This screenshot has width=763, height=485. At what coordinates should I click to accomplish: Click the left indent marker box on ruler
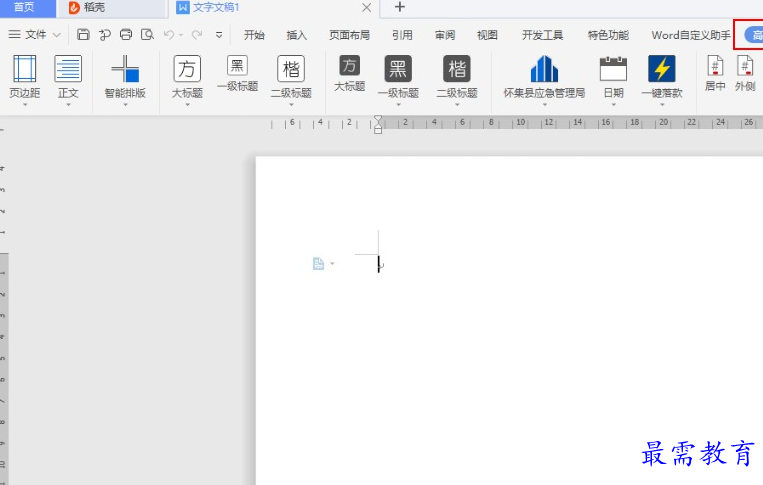378,130
